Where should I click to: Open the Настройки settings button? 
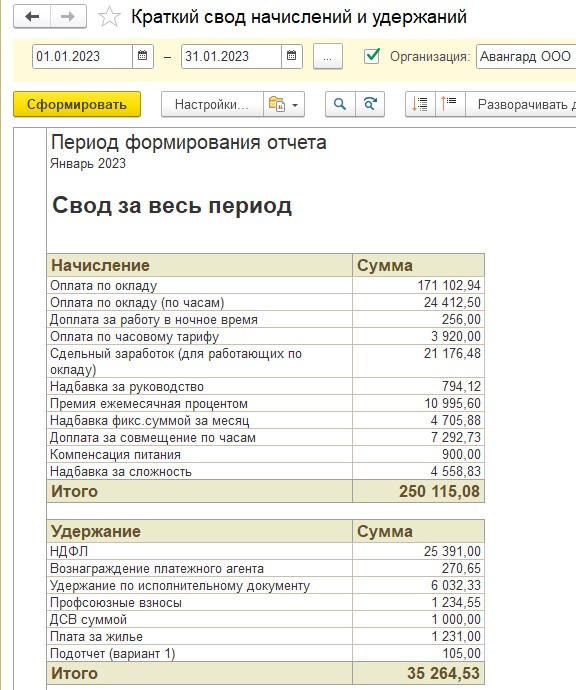point(212,104)
